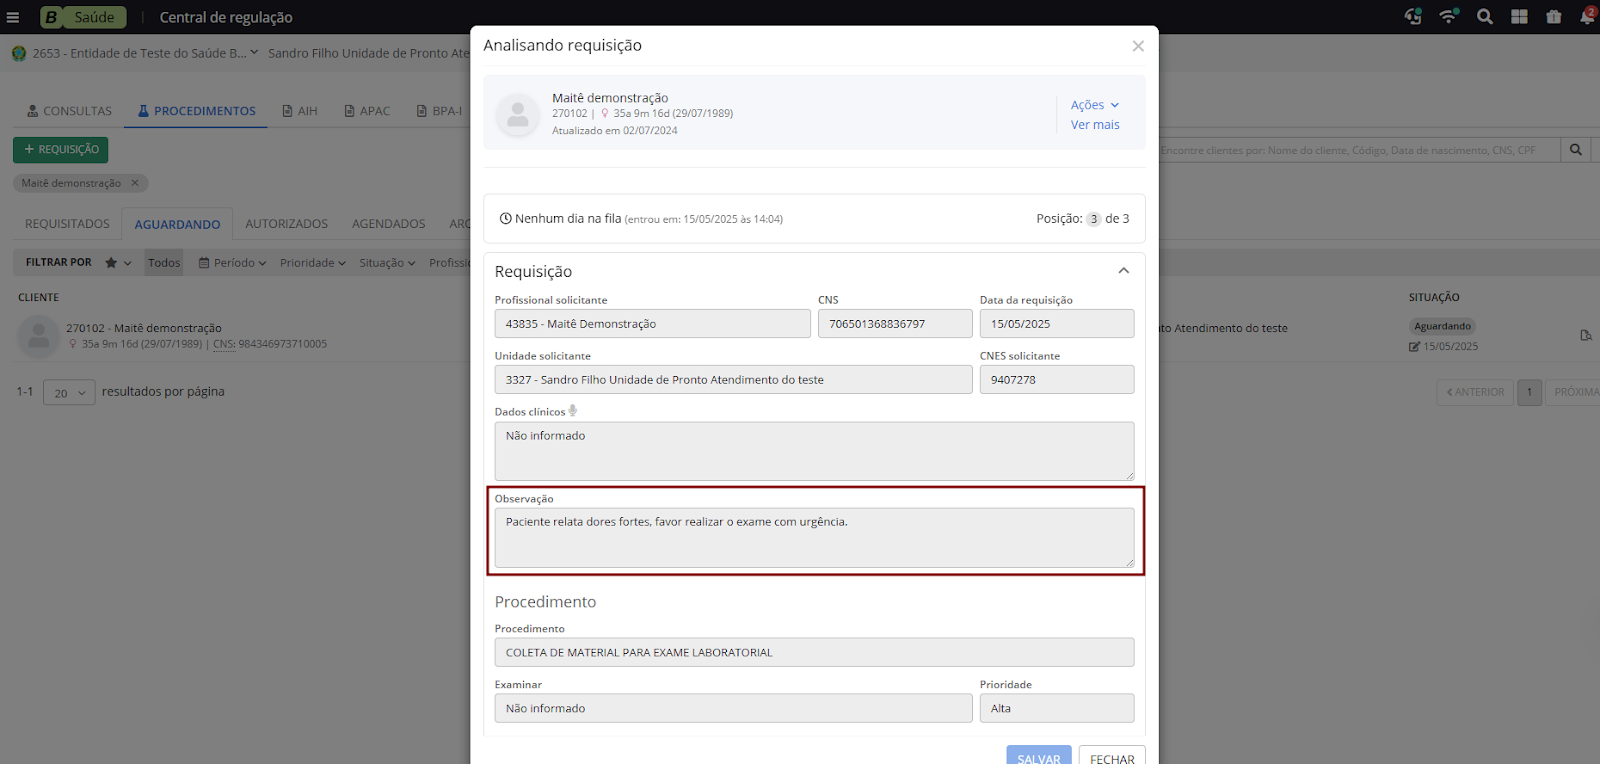
Task: Click the Ver mais link
Action: pos(1095,125)
